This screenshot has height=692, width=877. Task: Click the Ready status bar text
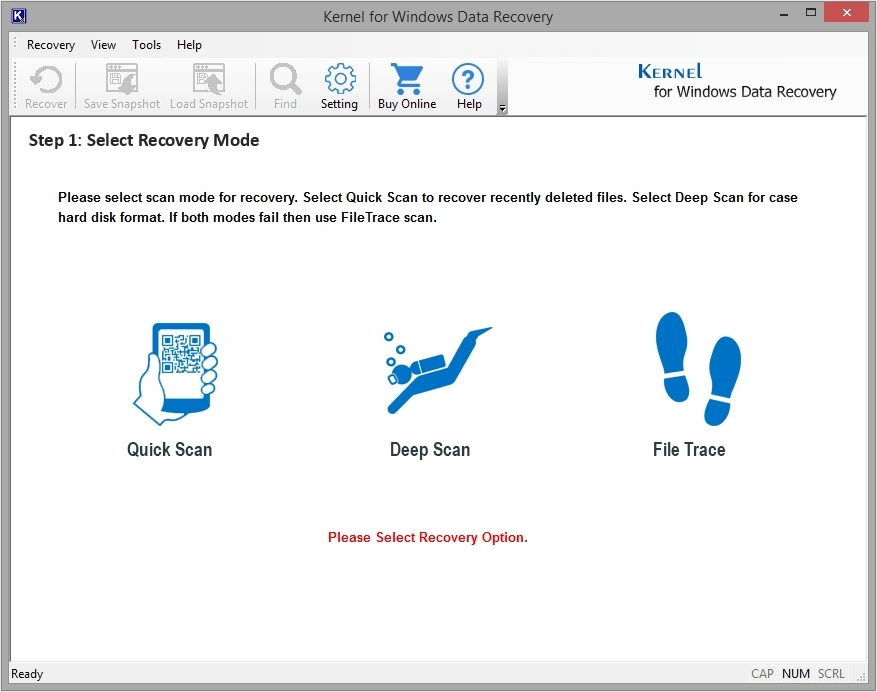tap(27, 674)
